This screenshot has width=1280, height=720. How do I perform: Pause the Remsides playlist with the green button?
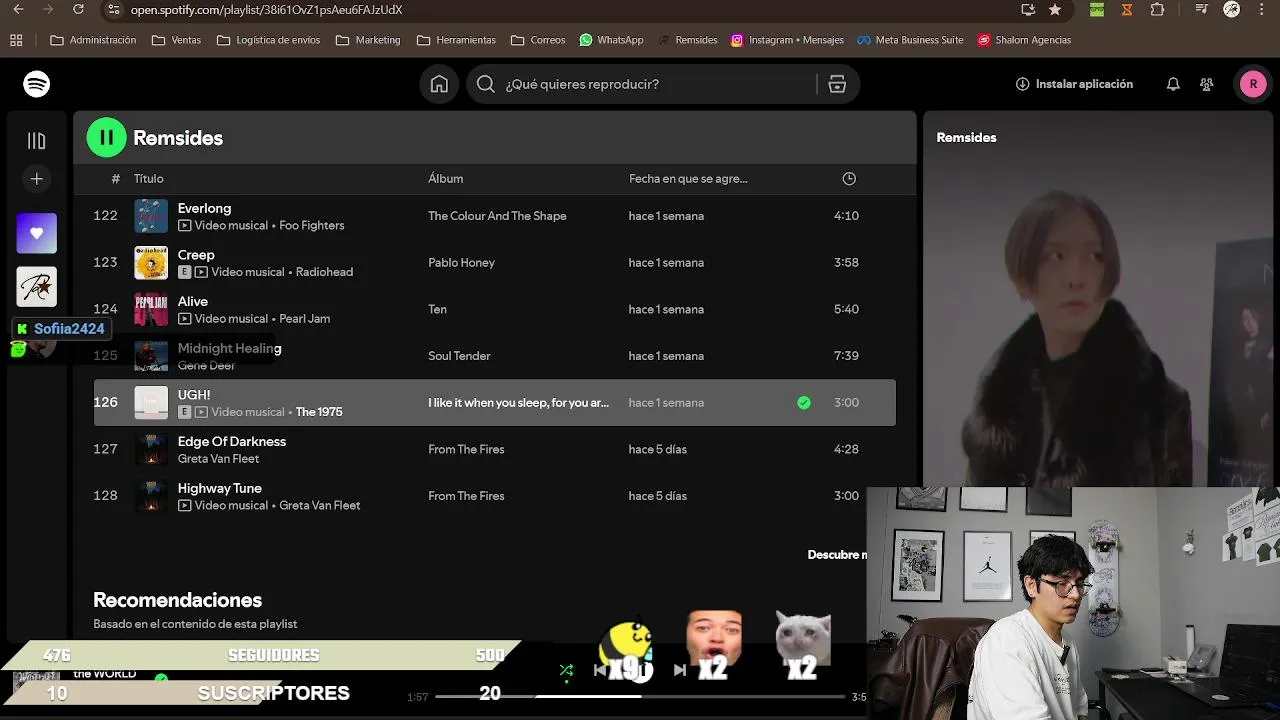(107, 138)
